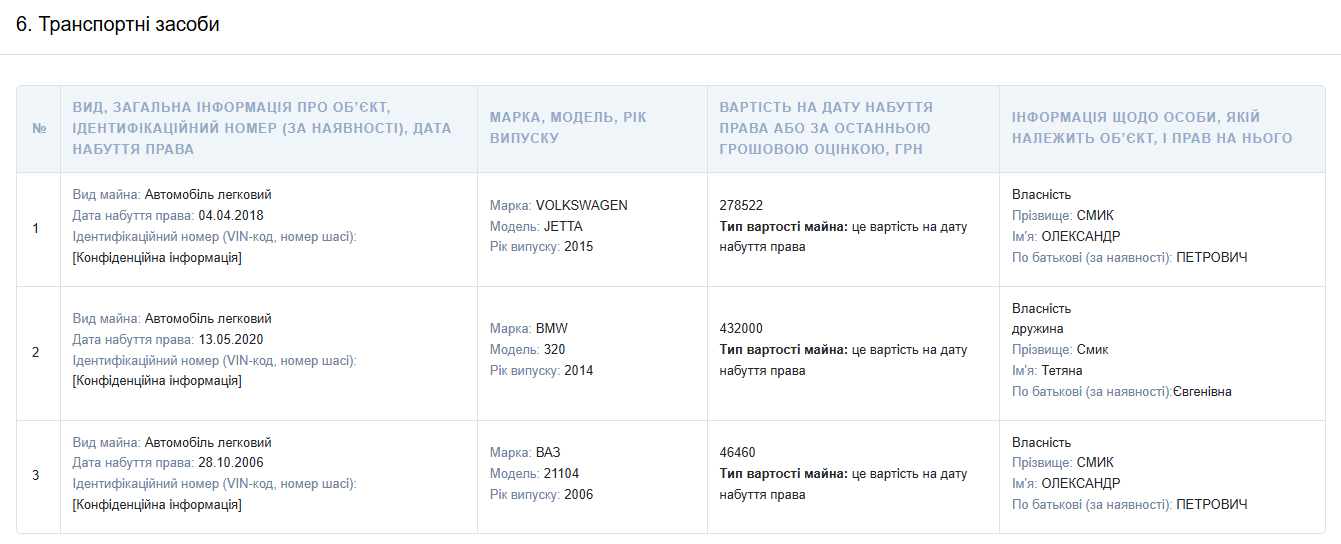Click the value 46460 in row three
This screenshot has width=1341, height=544.
tap(737, 452)
